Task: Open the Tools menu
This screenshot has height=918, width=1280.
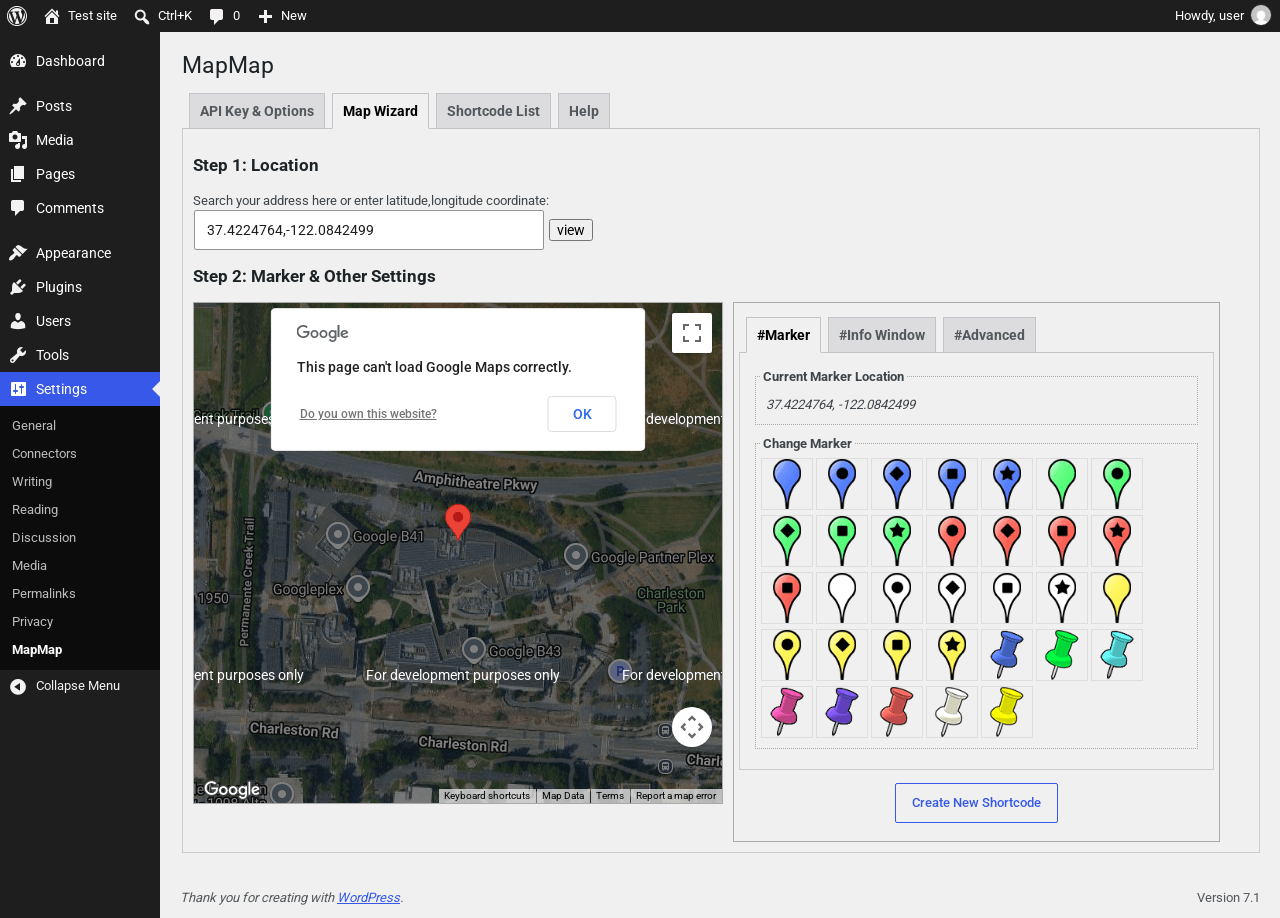Action: [x=80, y=355]
